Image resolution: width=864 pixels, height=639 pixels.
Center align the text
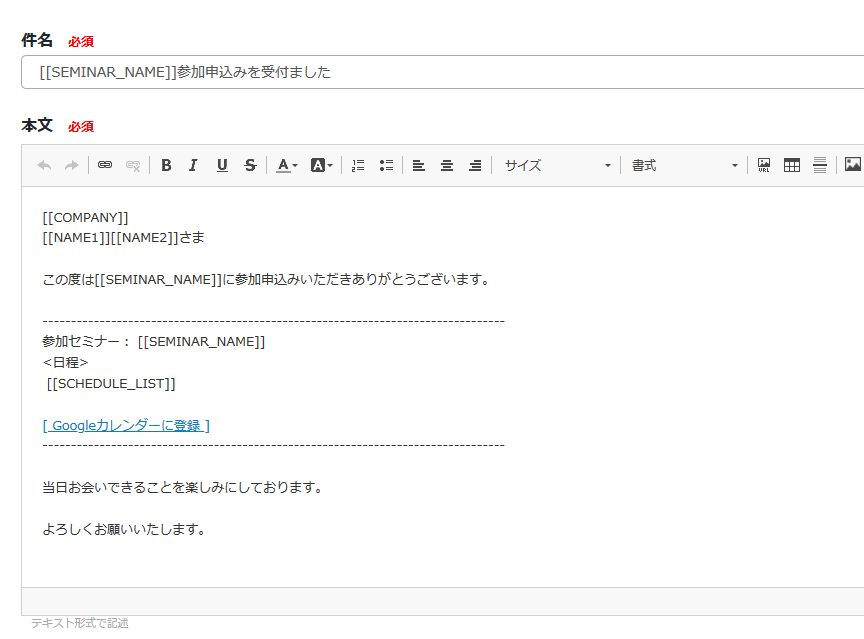(x=447, y=165)
